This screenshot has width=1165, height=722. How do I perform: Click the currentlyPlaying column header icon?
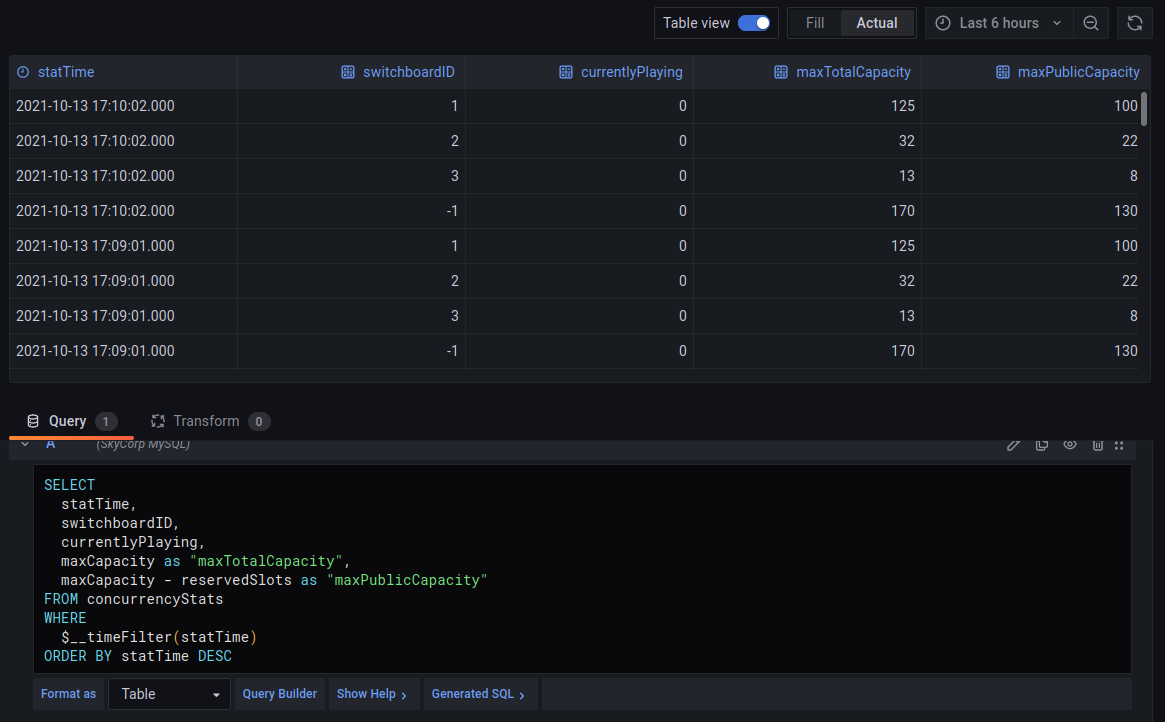[566, 72]
